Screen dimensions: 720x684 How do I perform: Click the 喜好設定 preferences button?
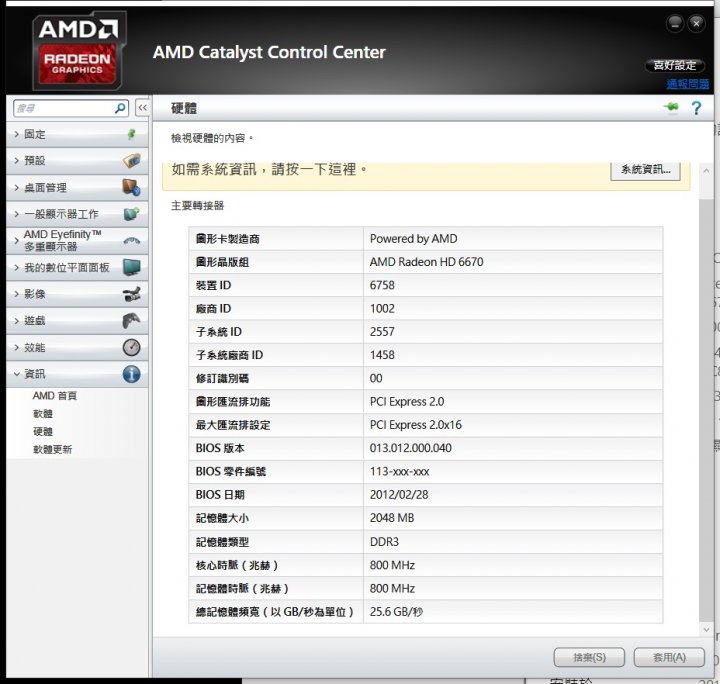tap(675, 66)
